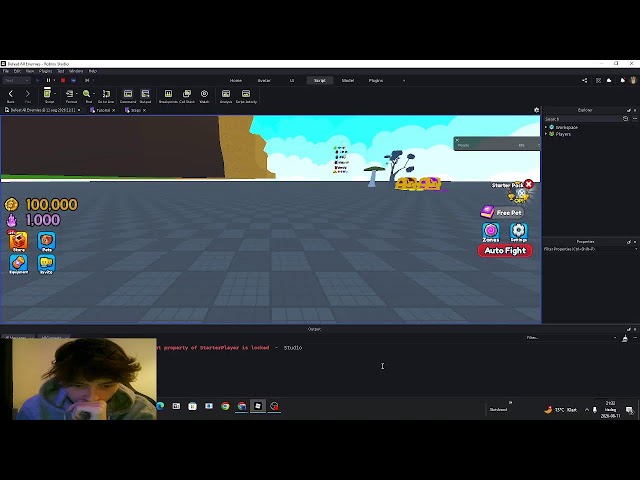The width and height of the screenshot is (640, 480).
Task: Select Workspace in Explorer
Action: [x=567, y=127]
